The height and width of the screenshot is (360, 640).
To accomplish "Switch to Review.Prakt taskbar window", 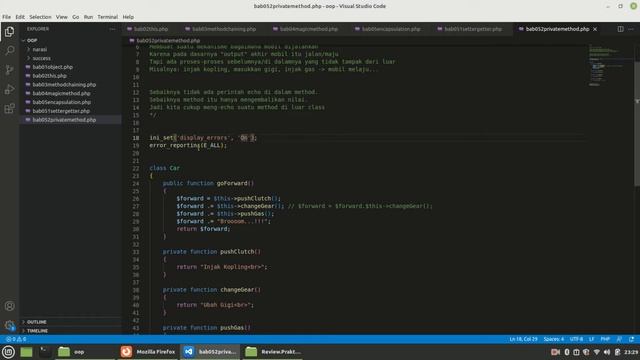I will click(x=273, y=351).
